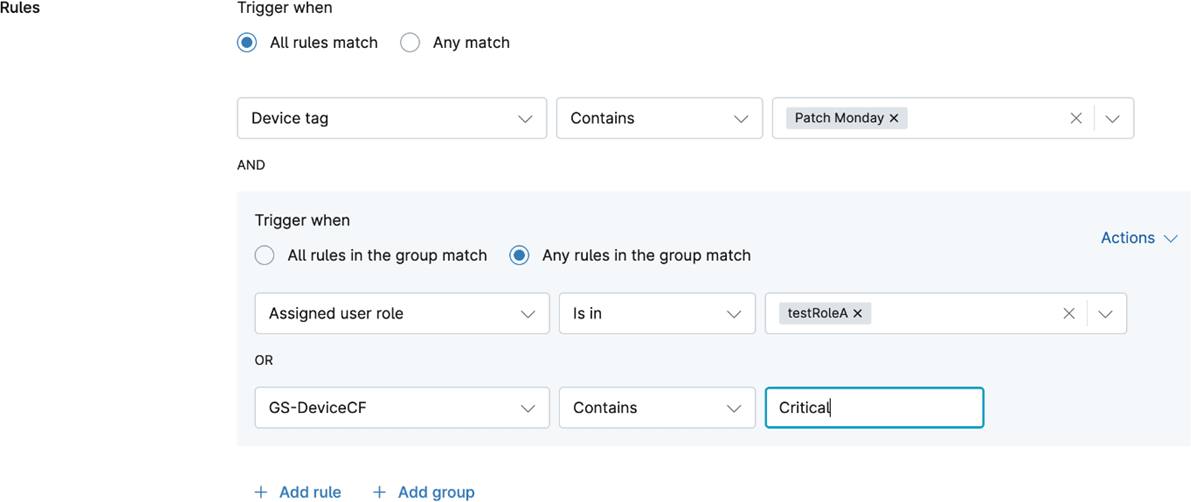Expand the testRoleA value list arrow
The width and height of the screenshot is (1191, 502).
(x=1105, y=313)
